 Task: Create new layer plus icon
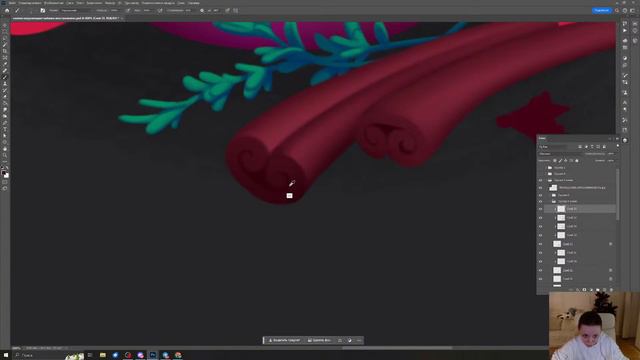(604, 290)
